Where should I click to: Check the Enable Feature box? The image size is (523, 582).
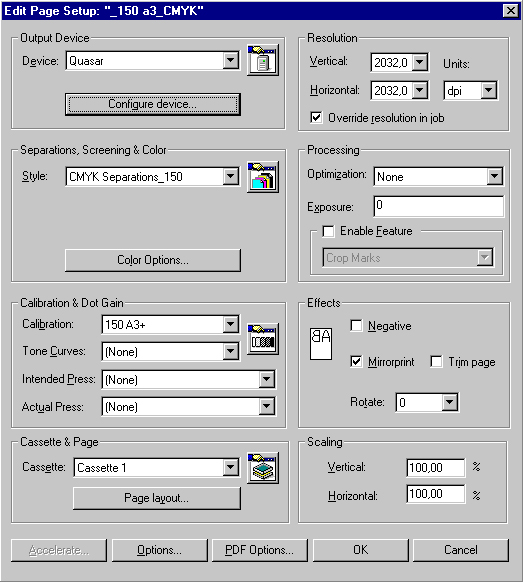328,231
